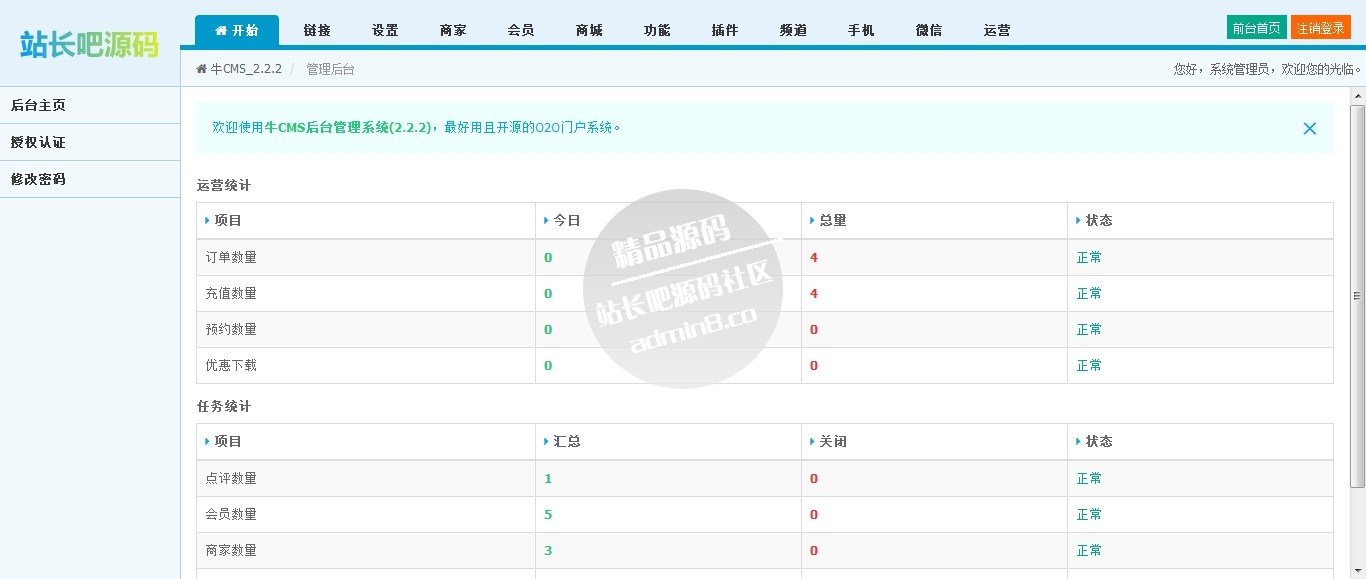Image resolution: width=1366 pixels, height=579 pixels.
Task: Open the 商城 menu
Action: tap(588, 30)
